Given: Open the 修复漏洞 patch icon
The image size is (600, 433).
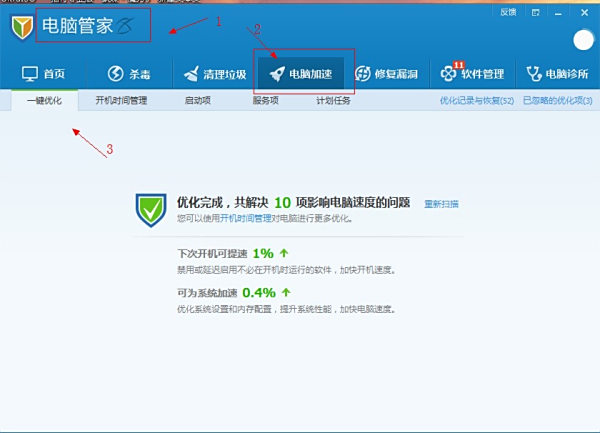Looking at the screenshot, I should [363, 73].
